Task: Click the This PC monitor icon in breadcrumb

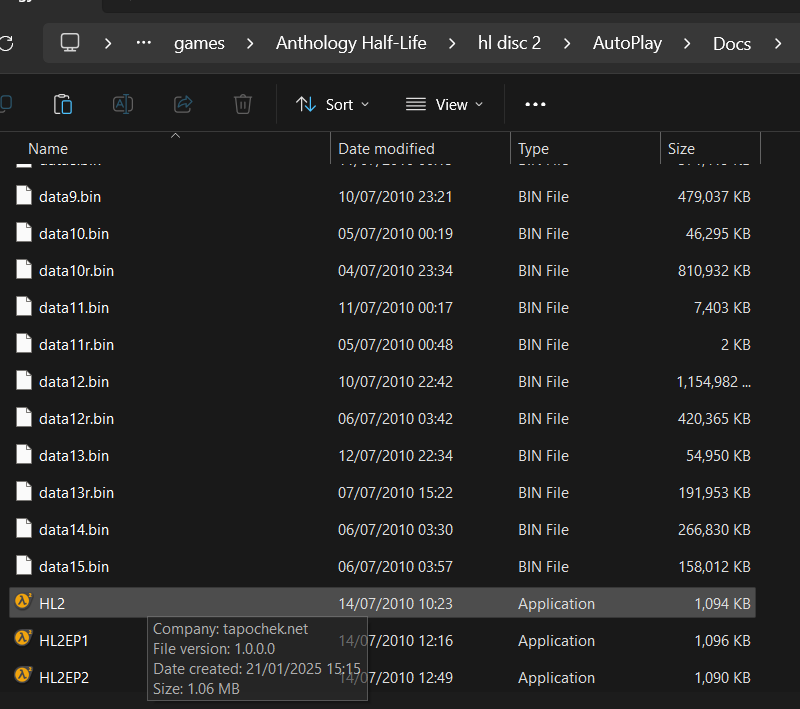Action: pos(70,43)
